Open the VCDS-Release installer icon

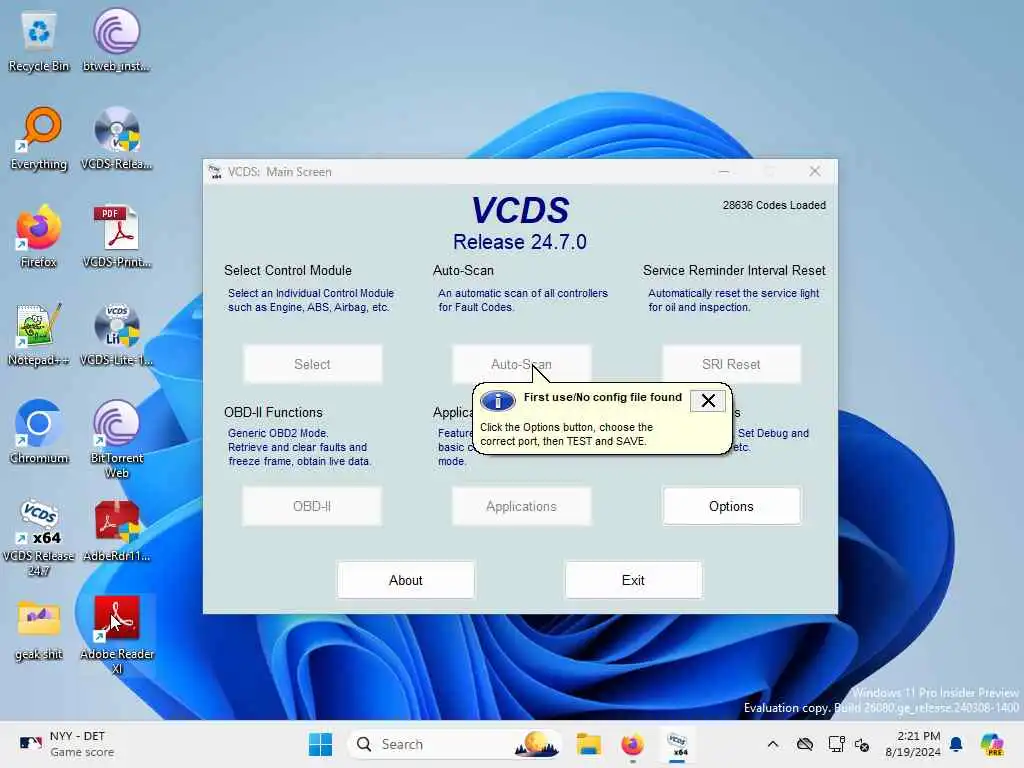pos(116,138)
